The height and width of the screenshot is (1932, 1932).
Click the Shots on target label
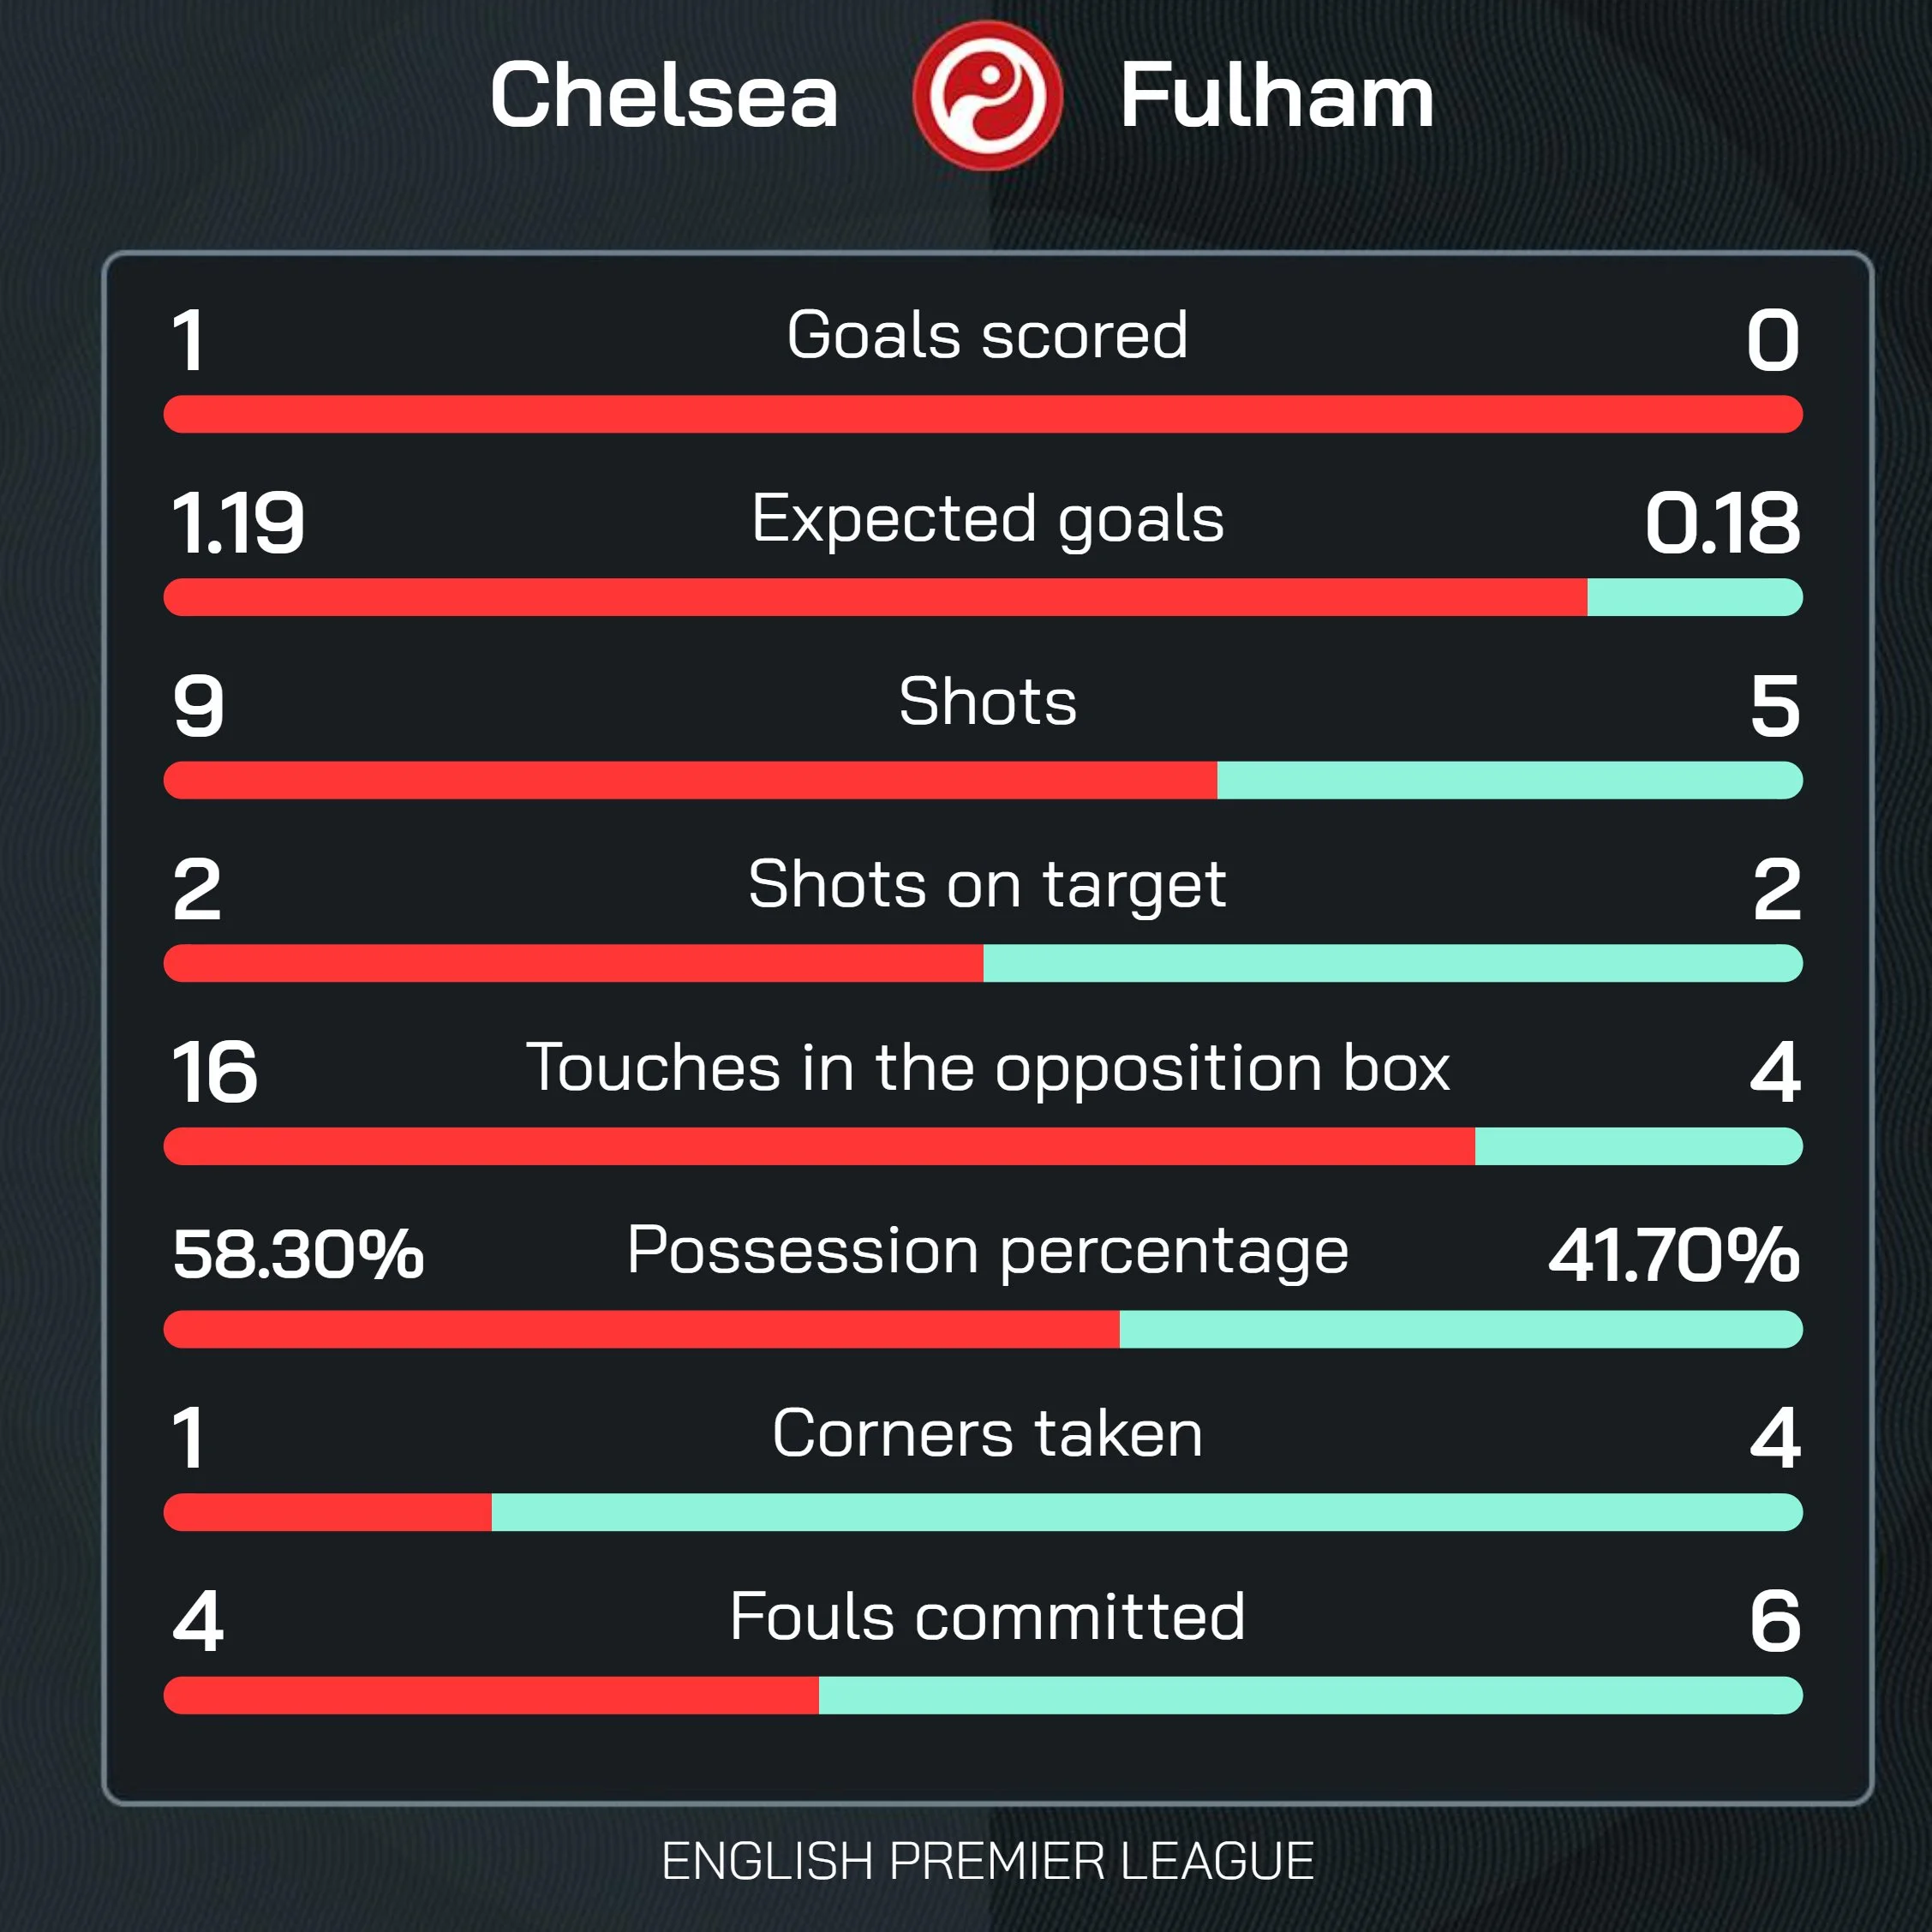tap(987, 884)
